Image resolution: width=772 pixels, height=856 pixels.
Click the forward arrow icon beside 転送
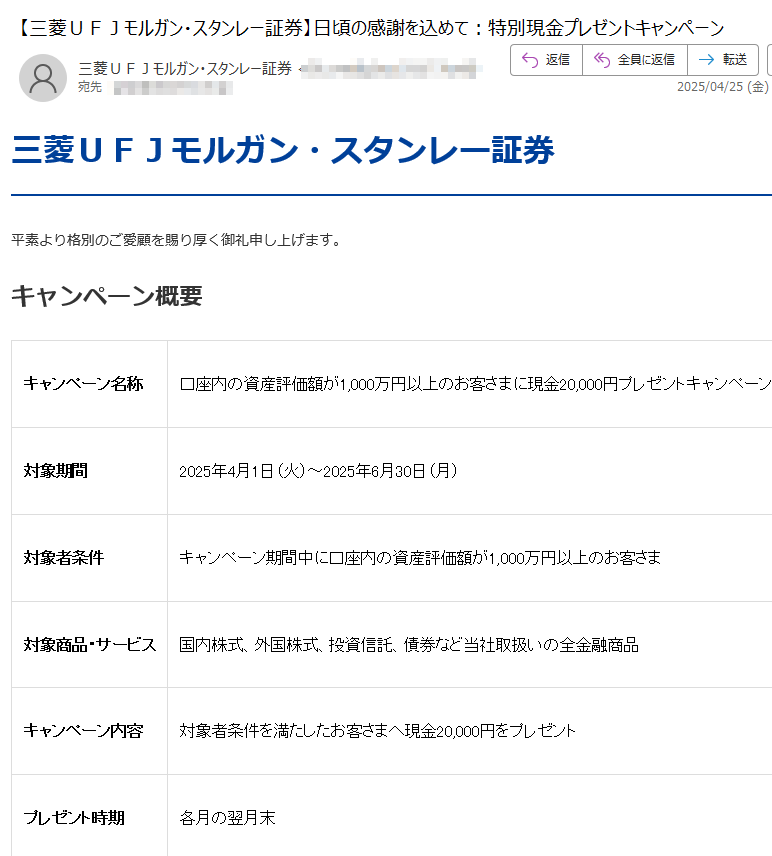[x=706, y=60]
